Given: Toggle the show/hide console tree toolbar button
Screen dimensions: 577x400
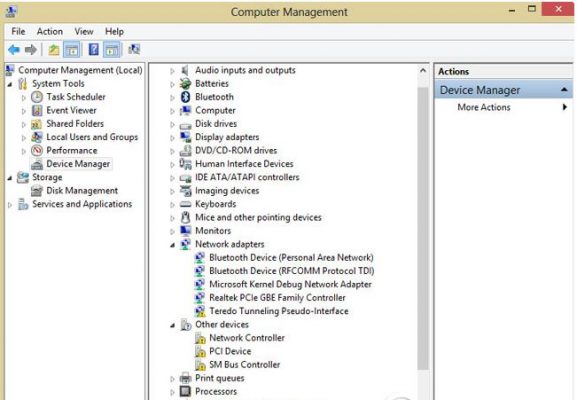Looking at the screenshot, I should click(x=72, y=49).
